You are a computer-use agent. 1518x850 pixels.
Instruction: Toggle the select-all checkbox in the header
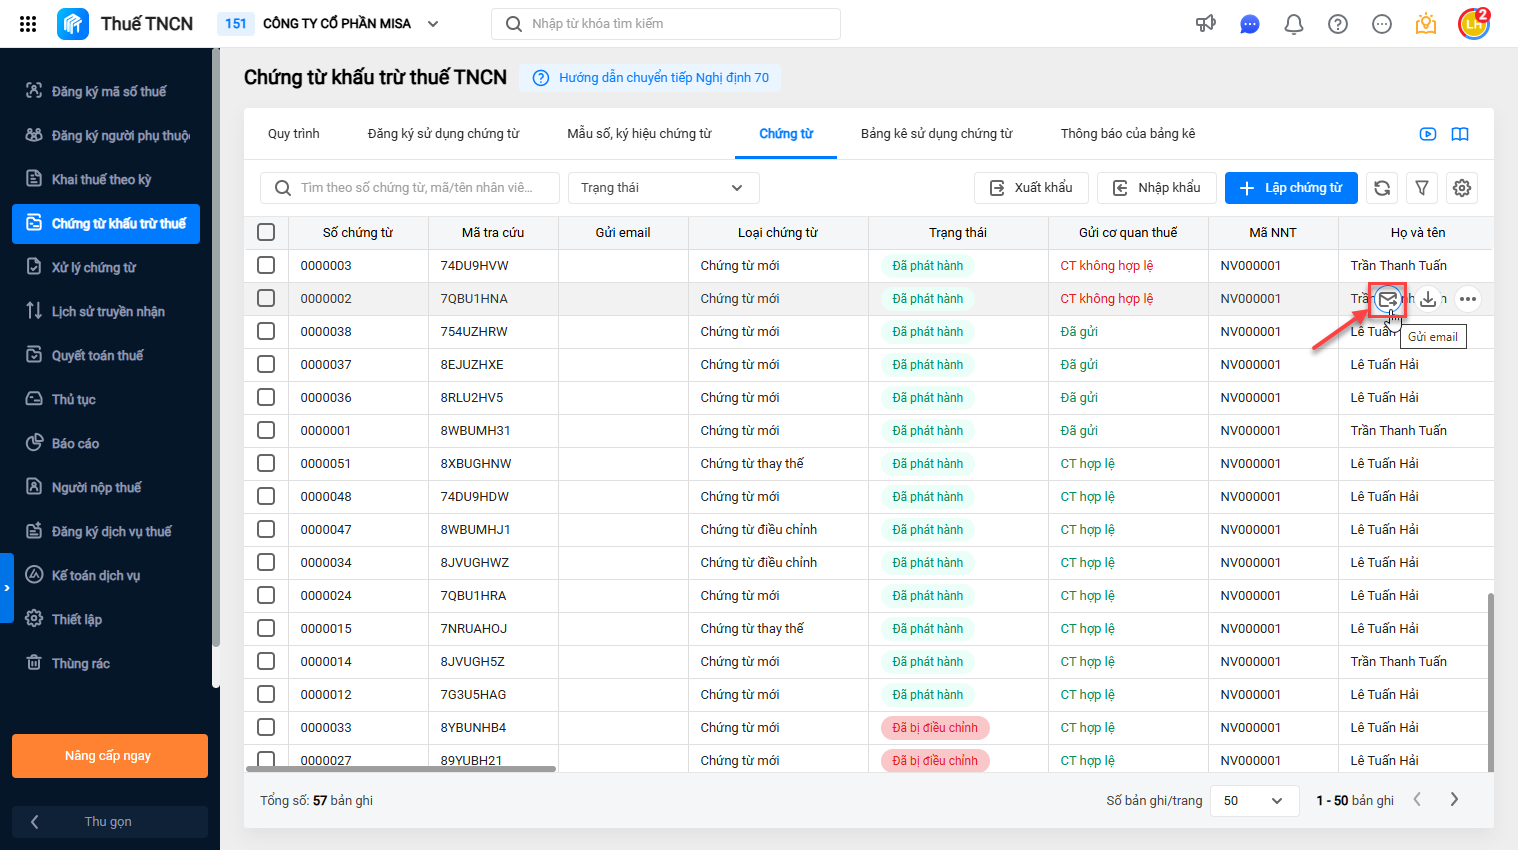[266, 232]
